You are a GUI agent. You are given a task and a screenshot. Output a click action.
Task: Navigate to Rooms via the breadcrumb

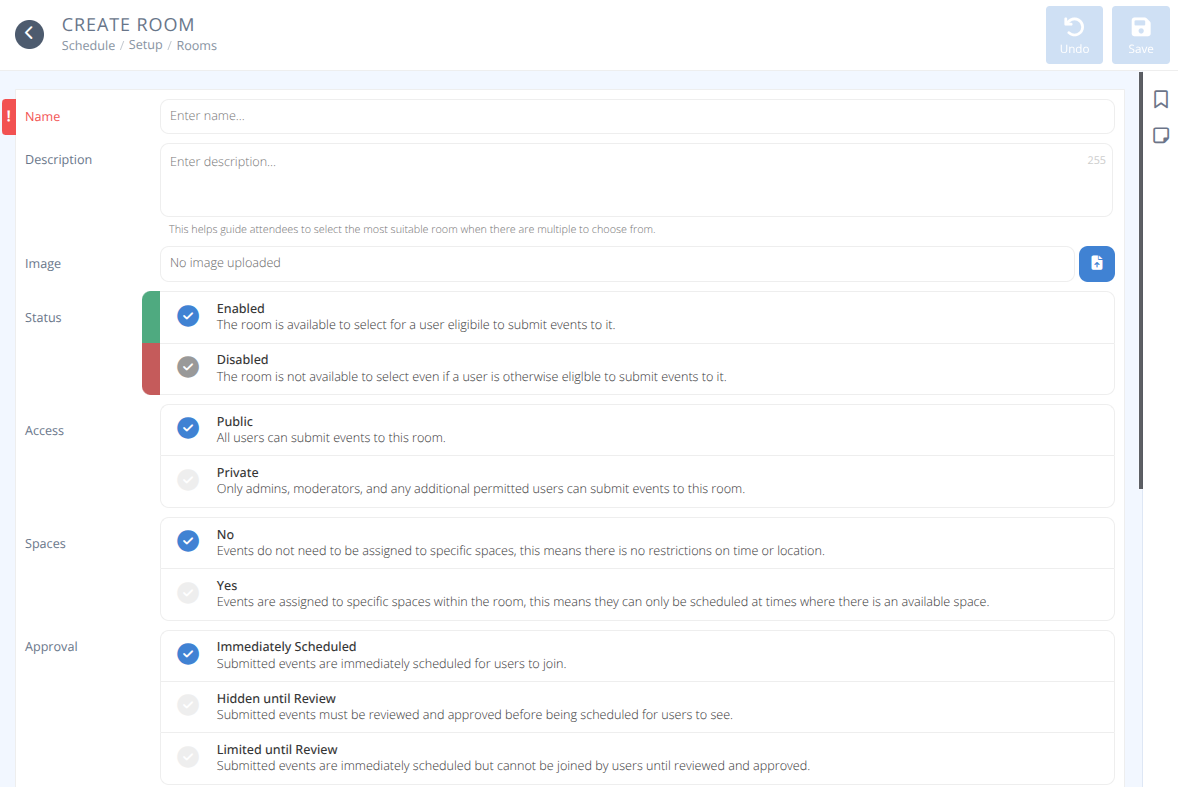[196, 45]
